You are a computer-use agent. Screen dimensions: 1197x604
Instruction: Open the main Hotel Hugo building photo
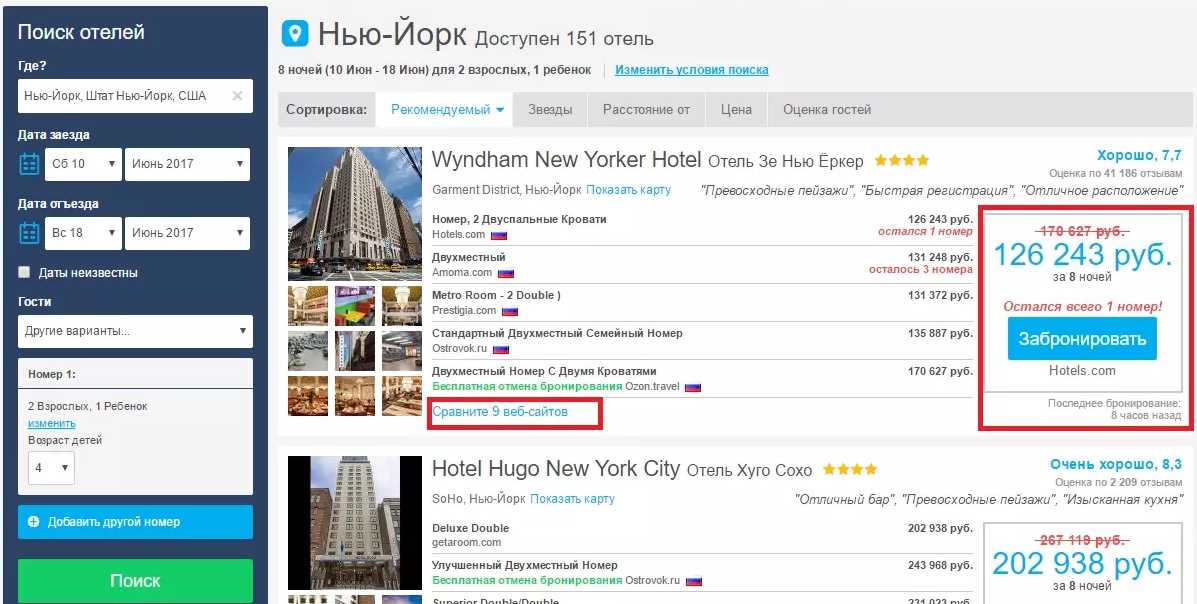pyautogui.click(x=355, y=522)
